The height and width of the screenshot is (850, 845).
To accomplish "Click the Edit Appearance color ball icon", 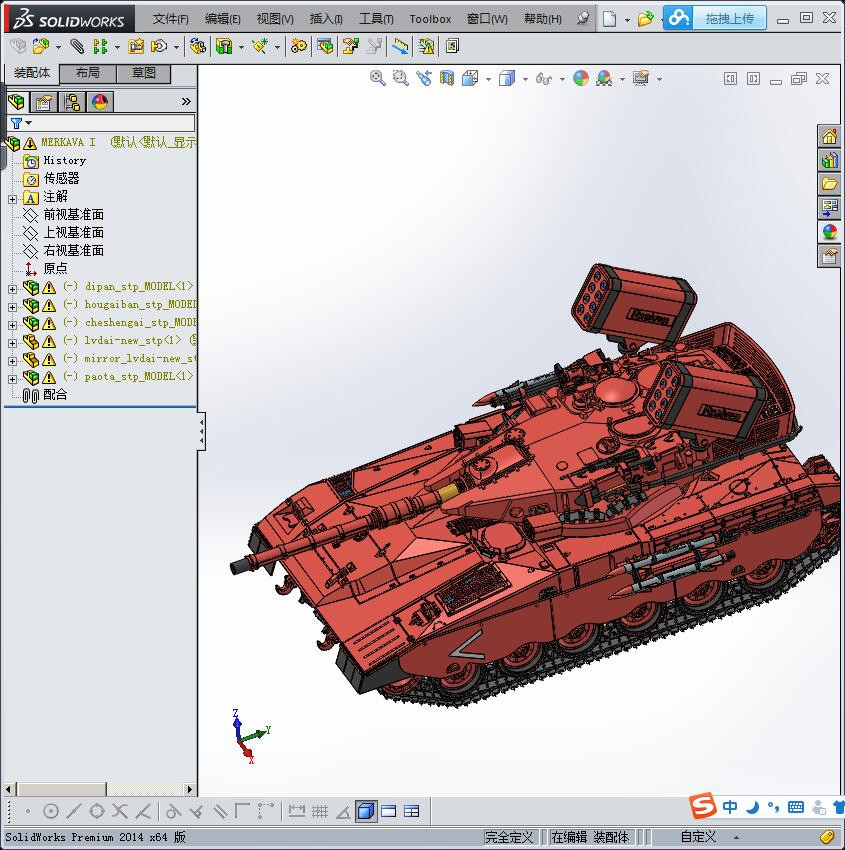I will click(580, 79).
